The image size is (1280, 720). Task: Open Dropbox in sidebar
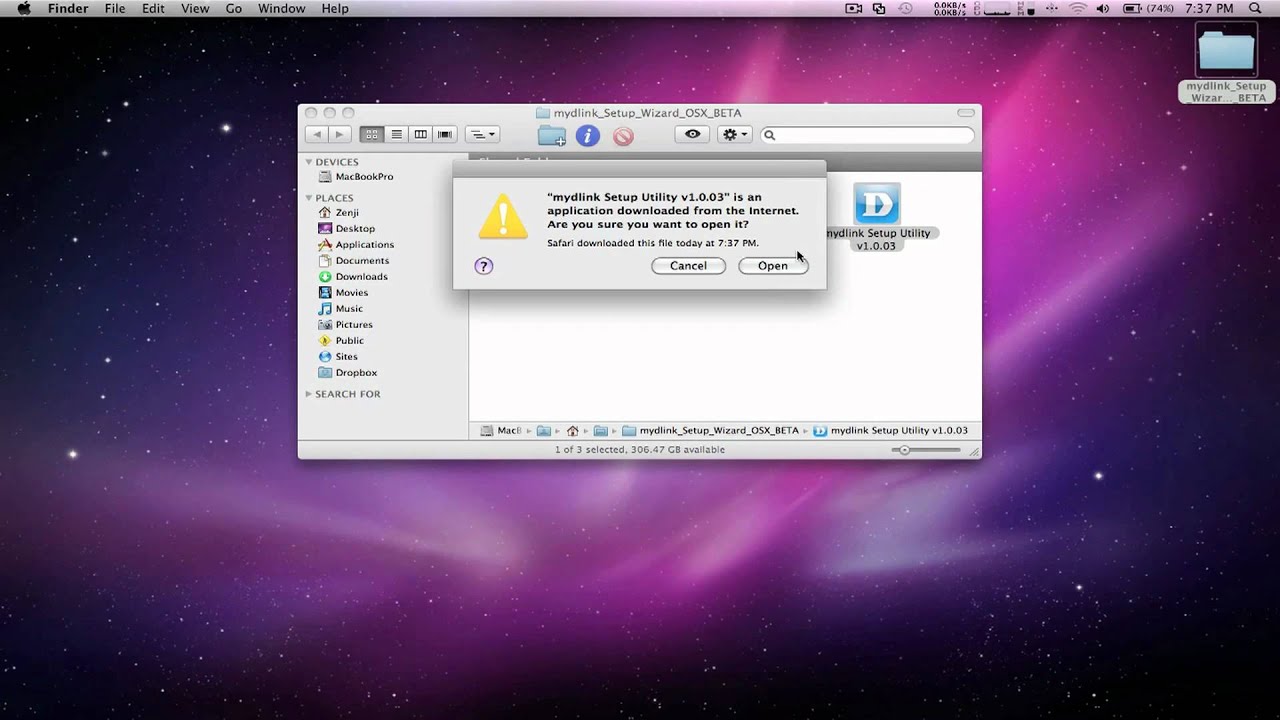(347, 372)
